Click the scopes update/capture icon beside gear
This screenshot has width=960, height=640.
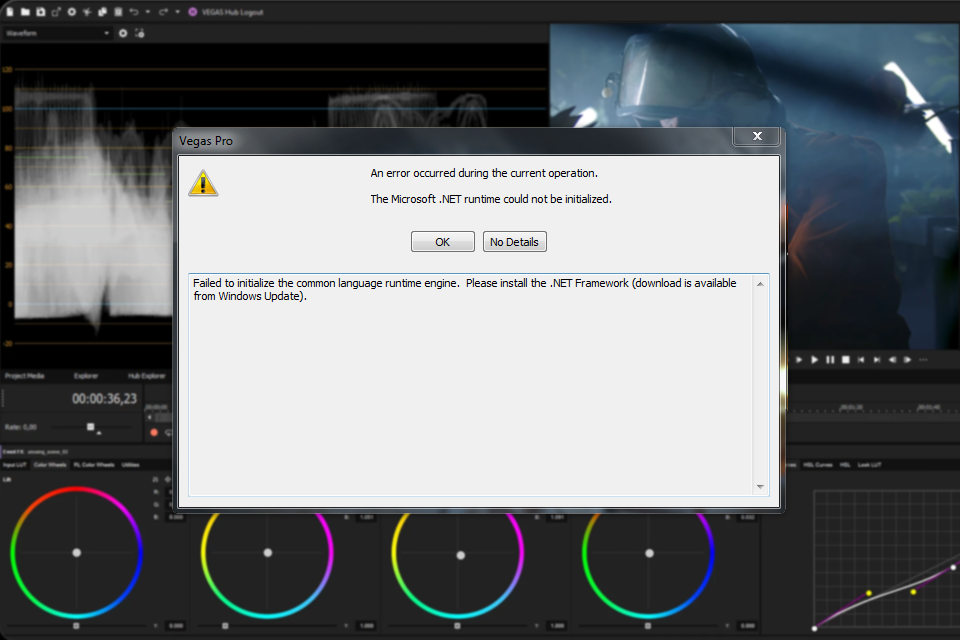pyautogui.click(x=140, y=33)
